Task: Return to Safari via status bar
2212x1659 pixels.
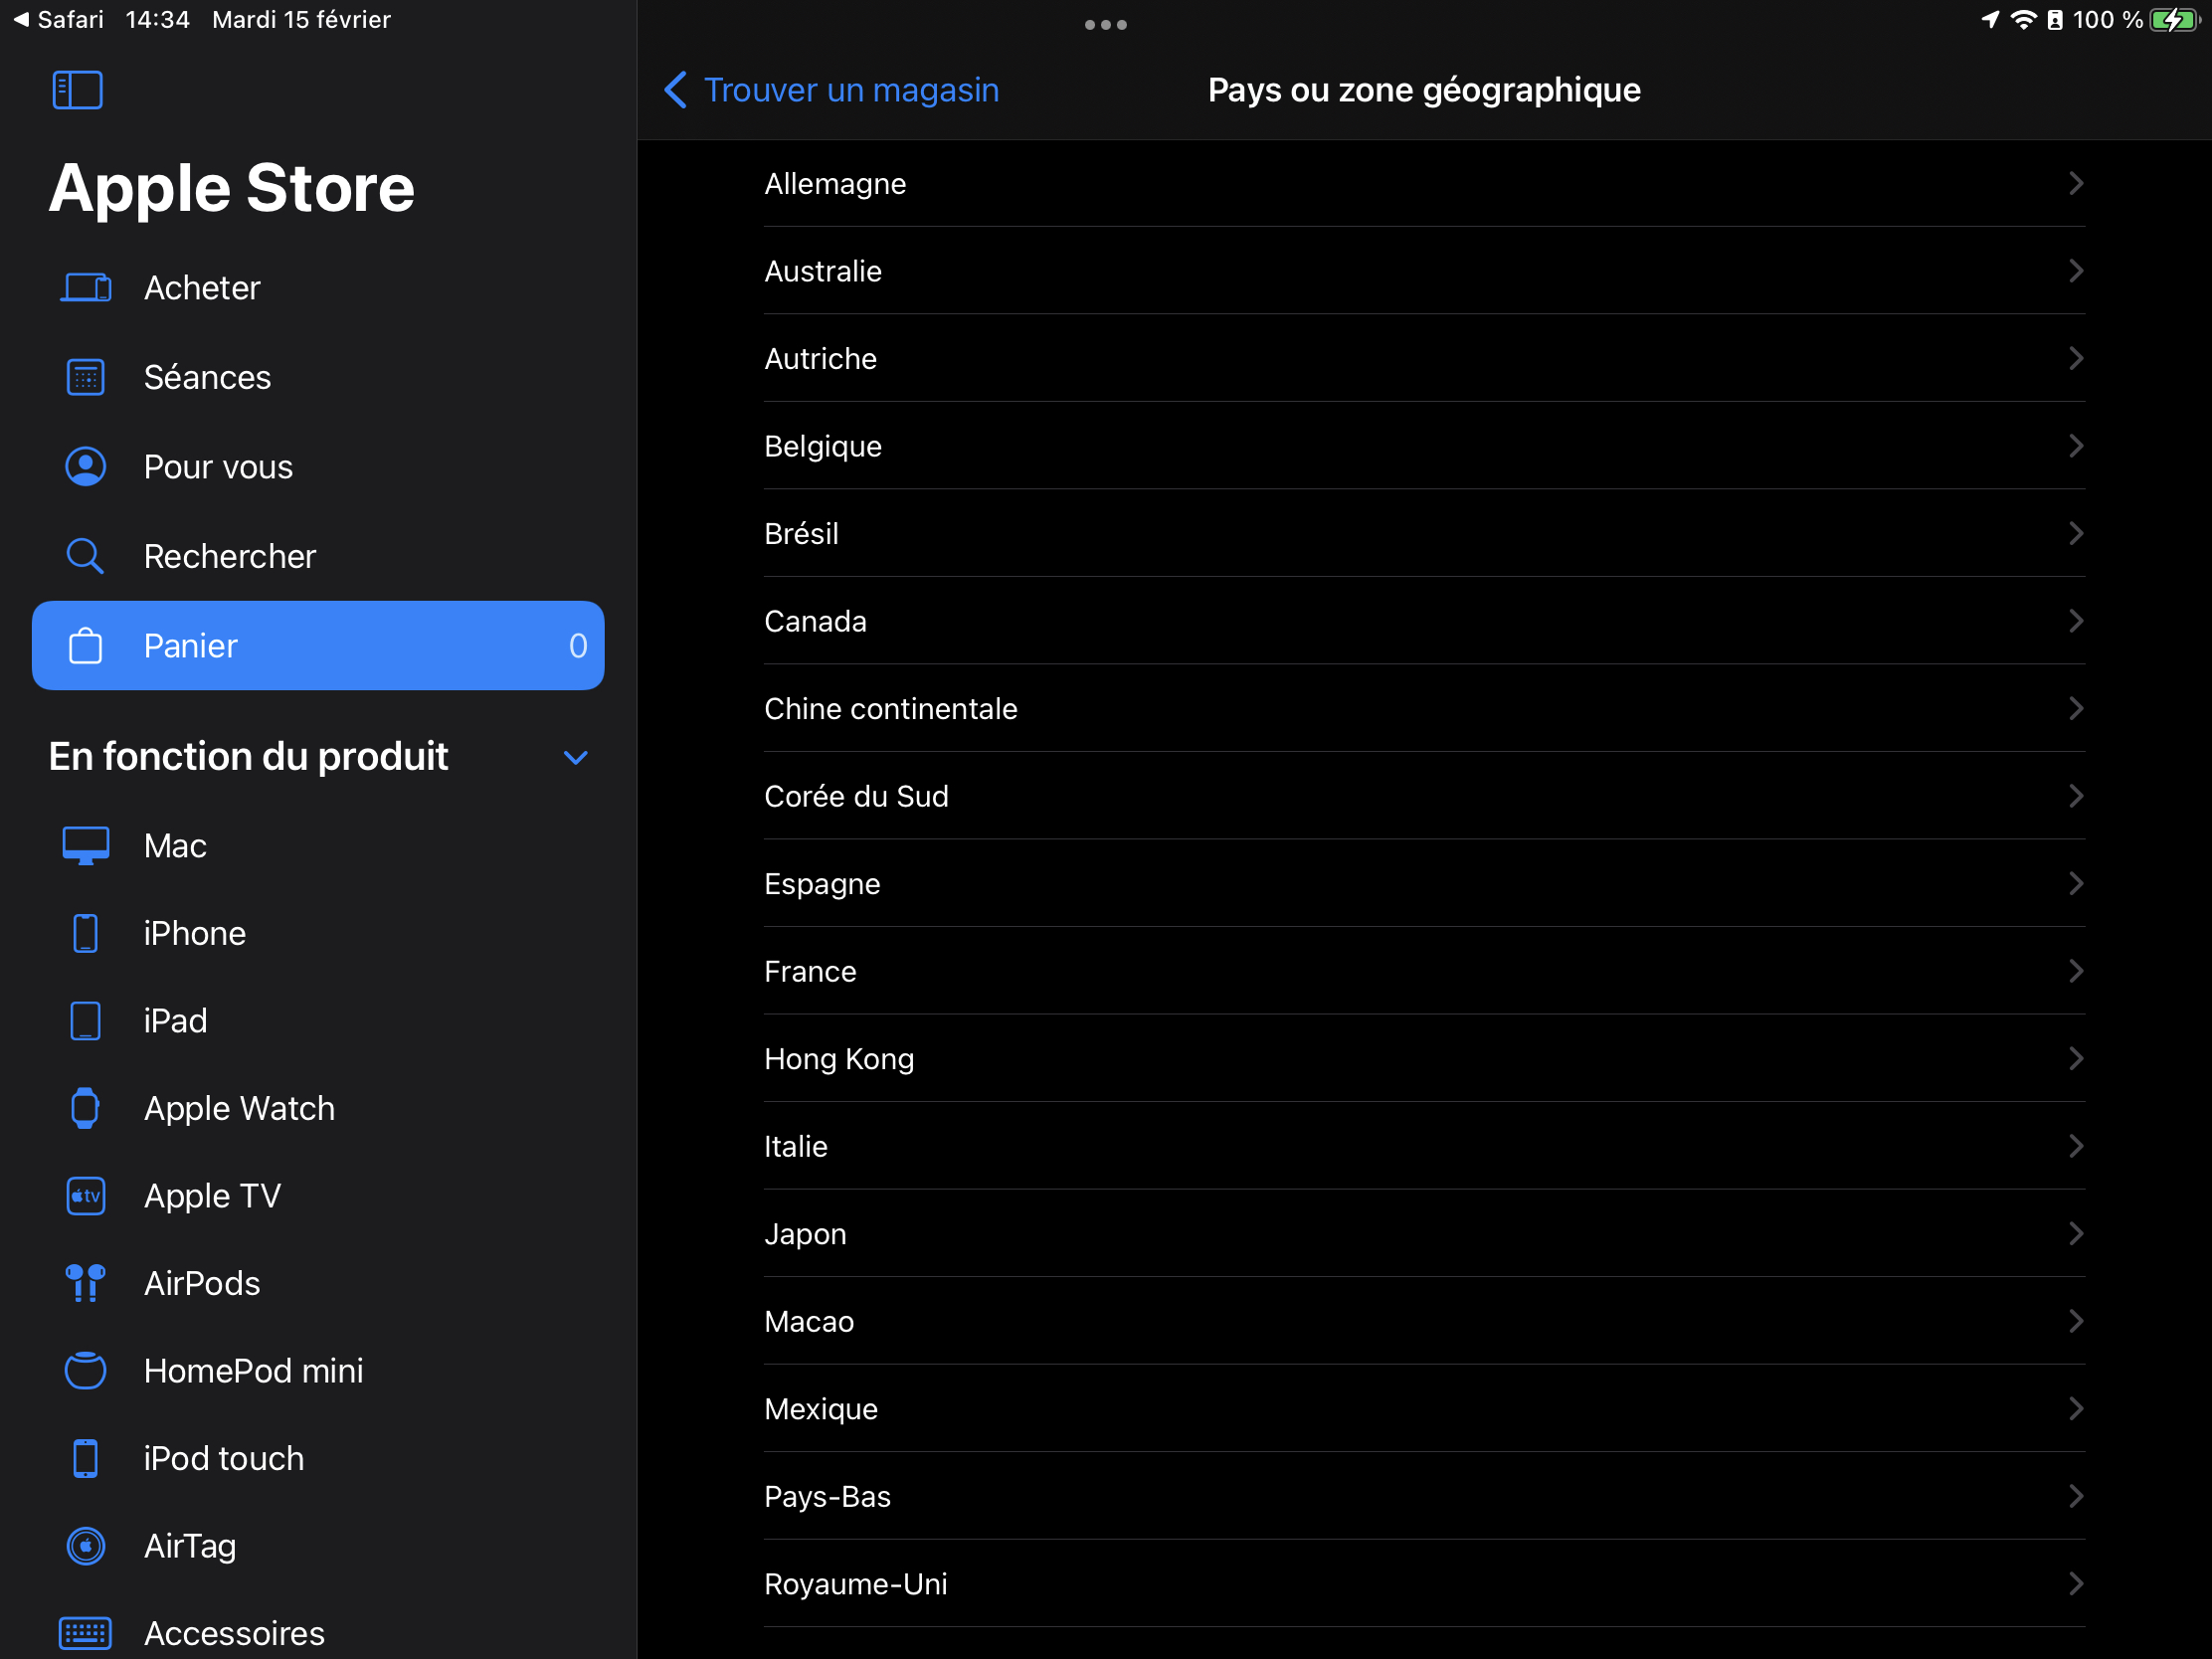Action: click(x=59, y=19)
